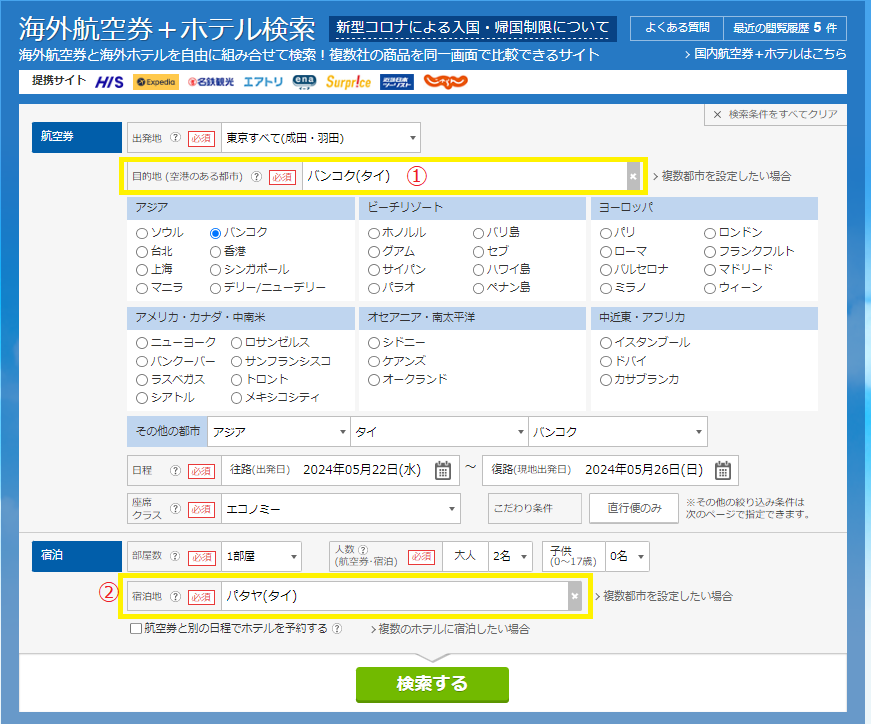Open the 大人 2名 adults dropdown

point(510,557)
